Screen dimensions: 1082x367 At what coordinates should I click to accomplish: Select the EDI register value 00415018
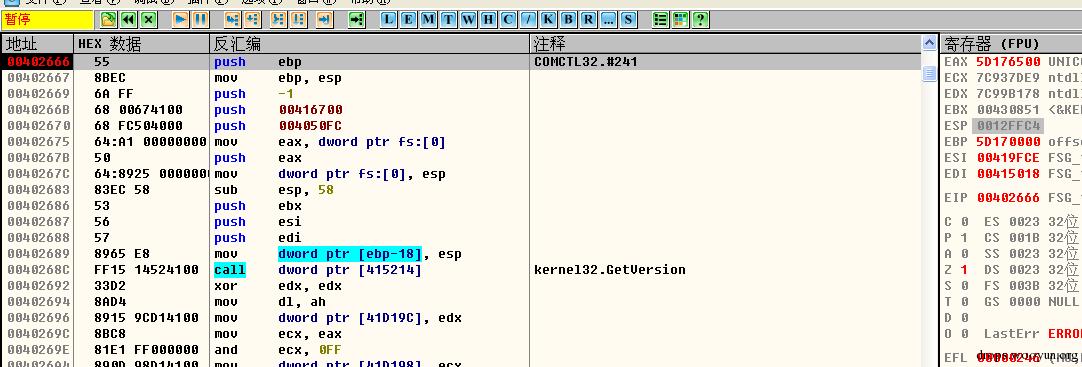(x=1008, y=174)
